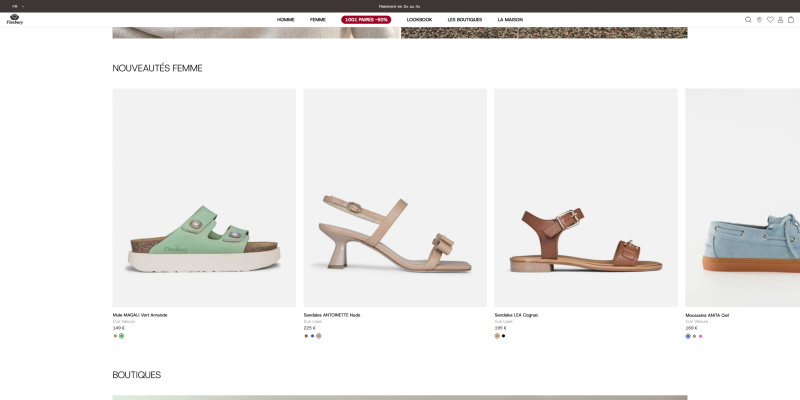Click Cuir Velours under Mocassins ANITA
Image resolution: width=800 pixels, height=400 pixels.
(x=697, y=321)
